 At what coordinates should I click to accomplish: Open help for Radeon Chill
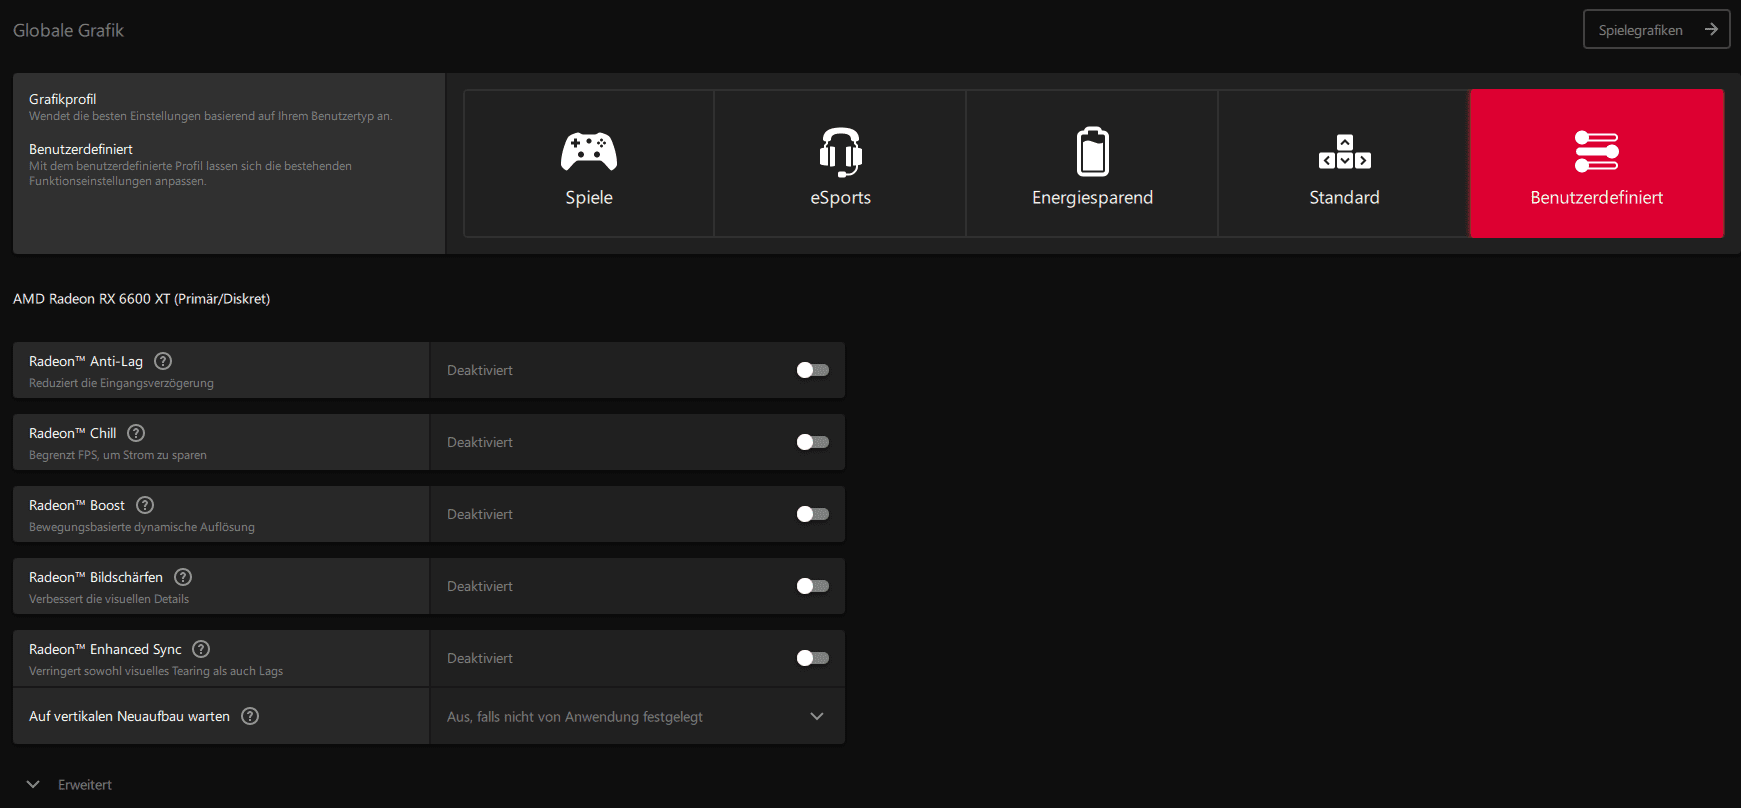136,433
